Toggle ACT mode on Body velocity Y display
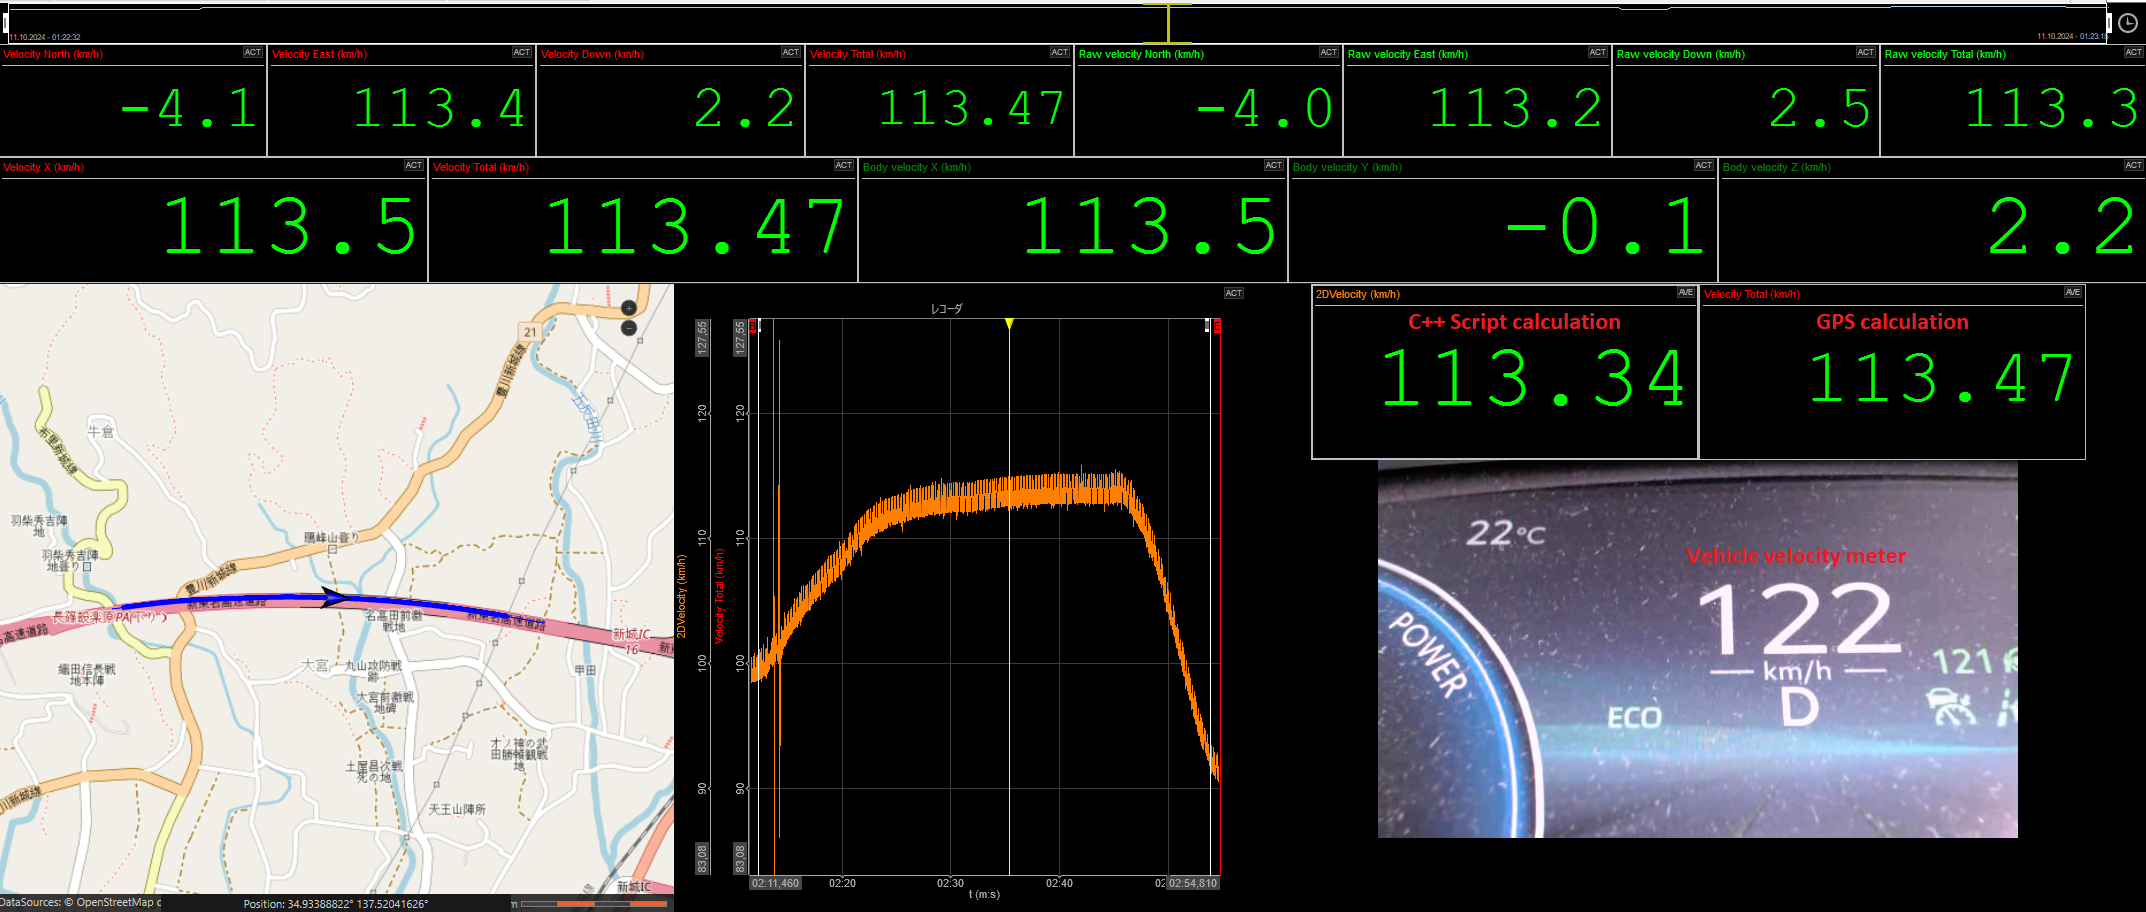The height and width of the screenshot is (912, 2146). click(1704, 166)
